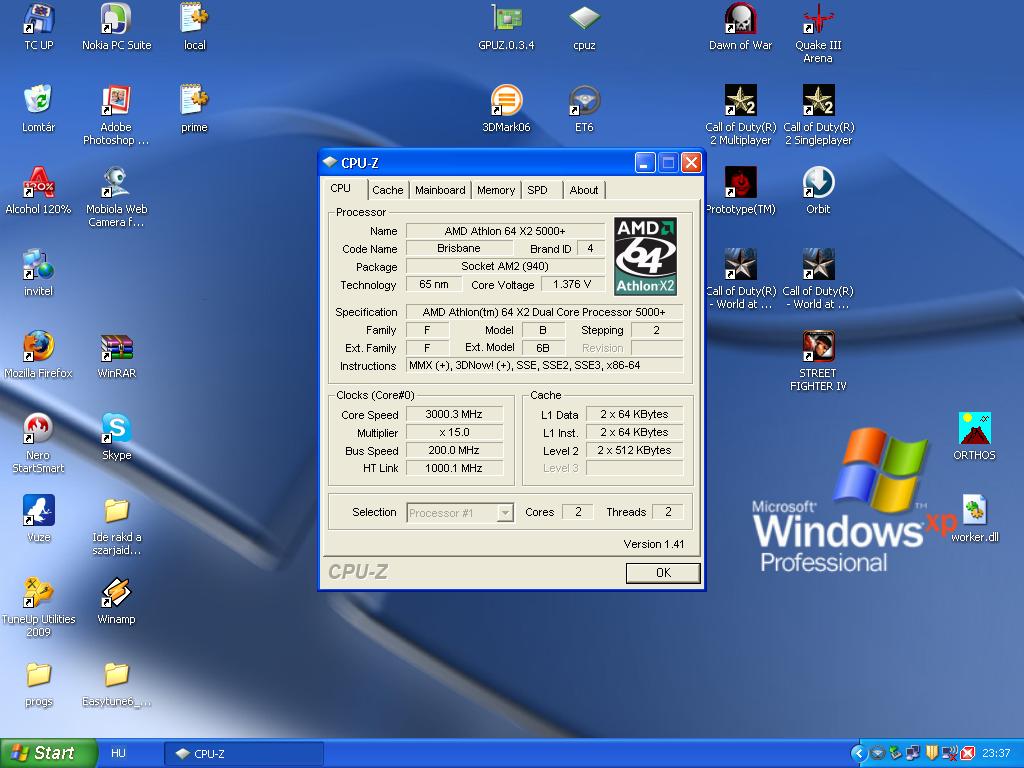Click the Package field Socket AM2 (940)
Screen dimensions: 1024x768
tap(505, 266)
